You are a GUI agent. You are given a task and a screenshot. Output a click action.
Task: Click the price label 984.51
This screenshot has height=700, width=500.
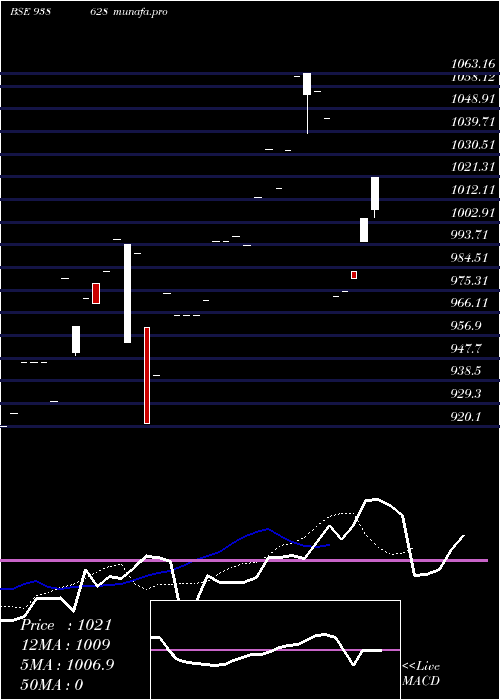(470, 258)
